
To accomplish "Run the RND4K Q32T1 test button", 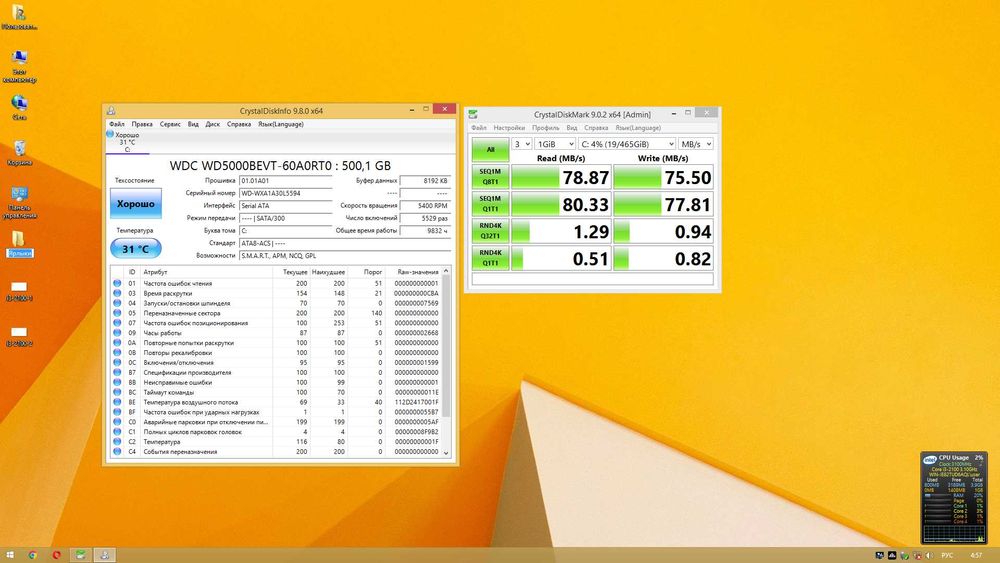I will [490, 231].
